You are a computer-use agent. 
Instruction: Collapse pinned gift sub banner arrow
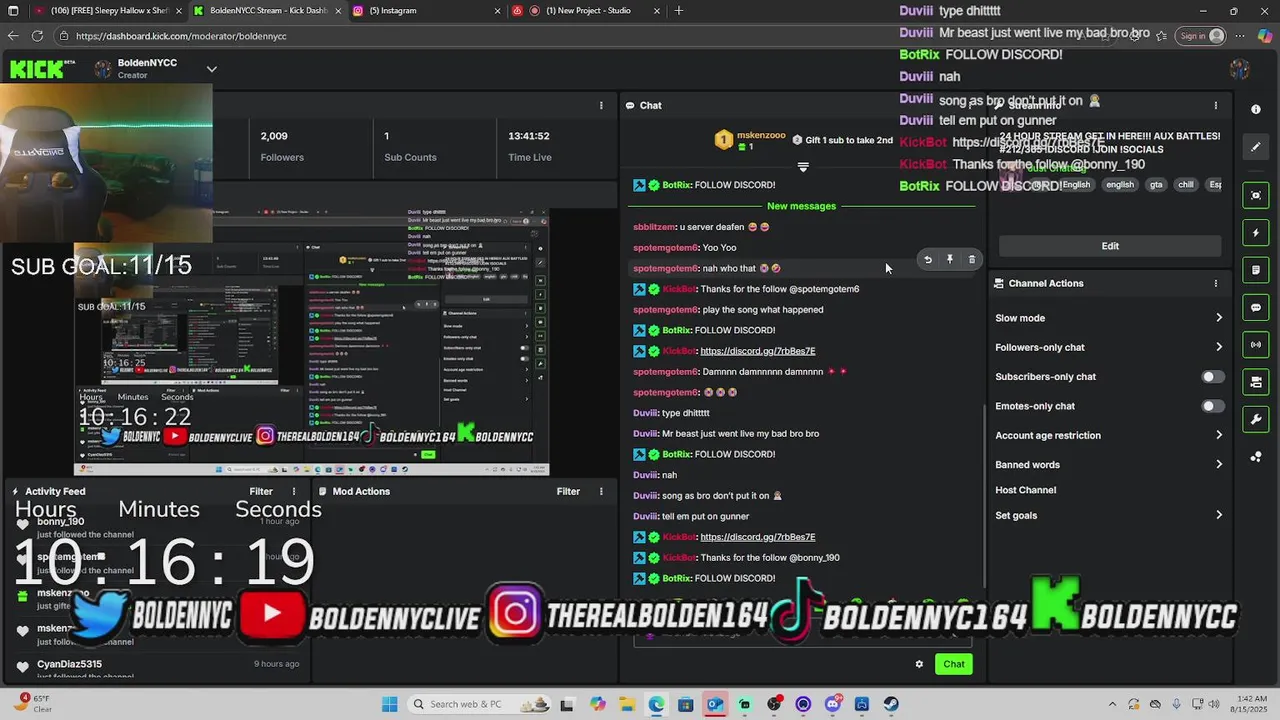(x=802, y=166)
